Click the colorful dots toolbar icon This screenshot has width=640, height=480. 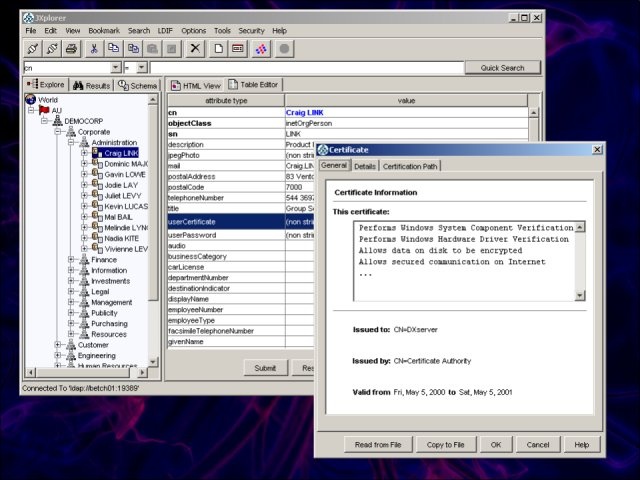pos(261,48)
